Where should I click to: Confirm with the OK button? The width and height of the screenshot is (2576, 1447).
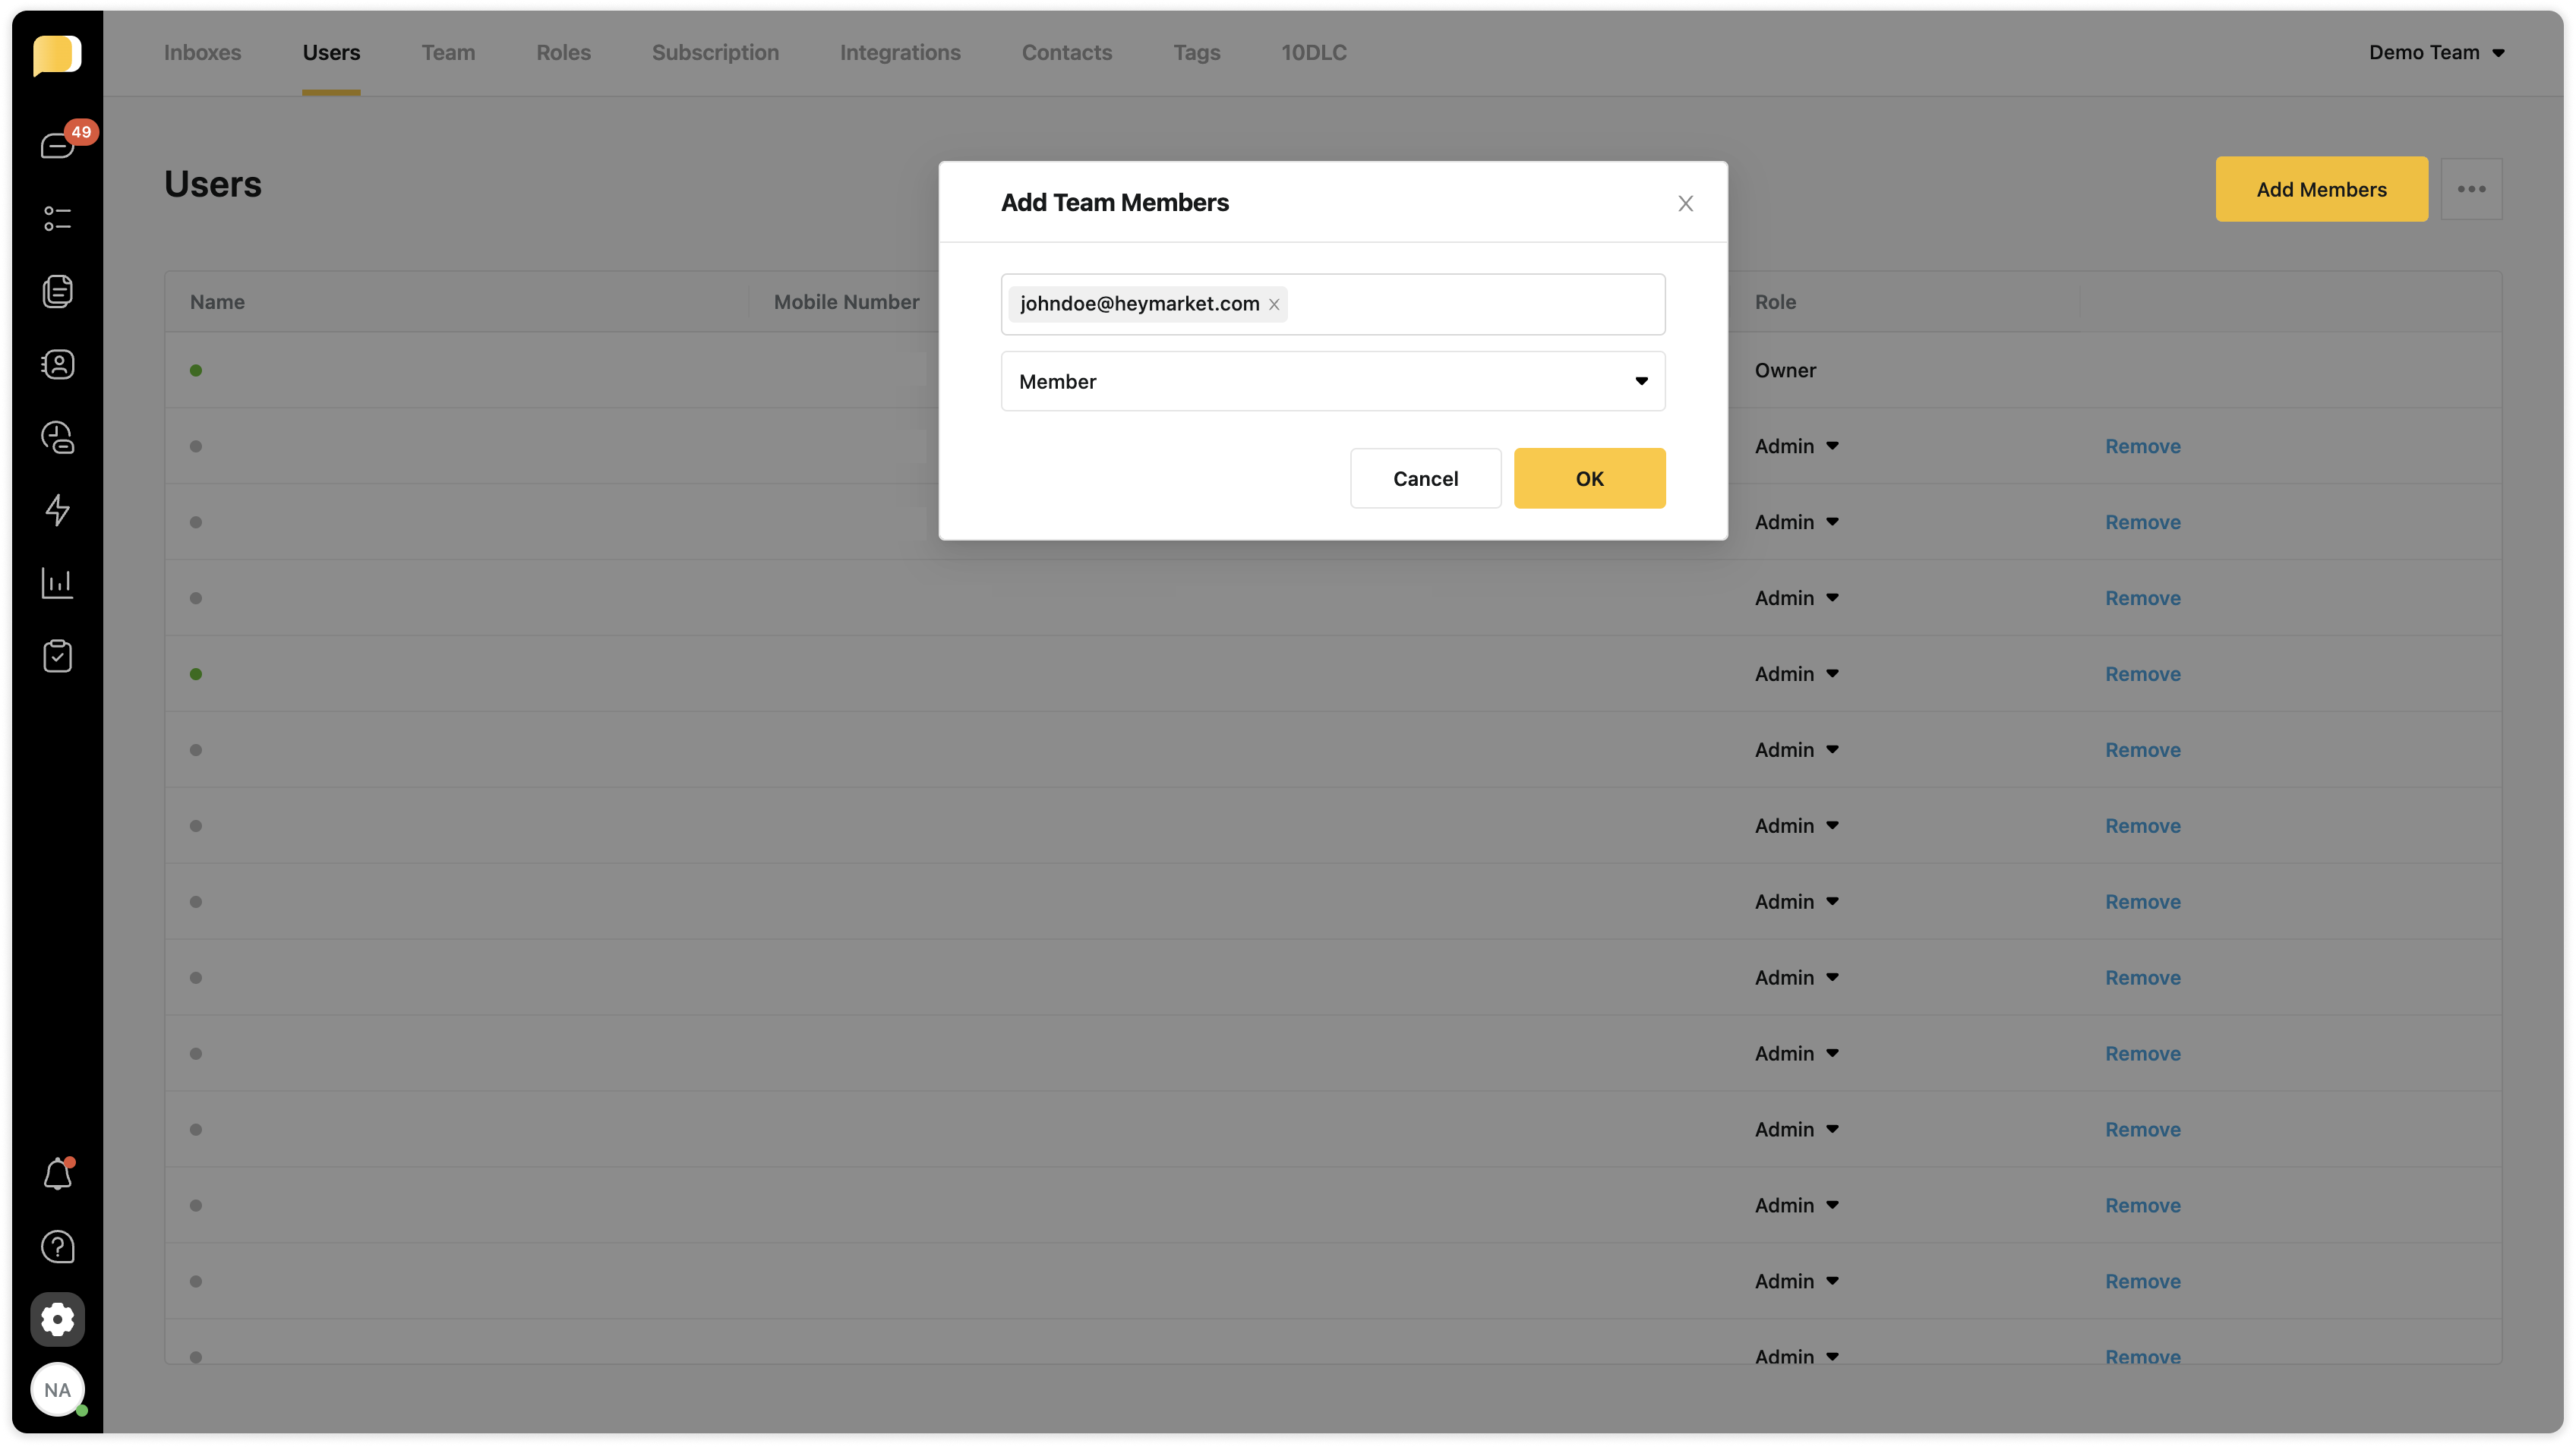(1589, 478)
